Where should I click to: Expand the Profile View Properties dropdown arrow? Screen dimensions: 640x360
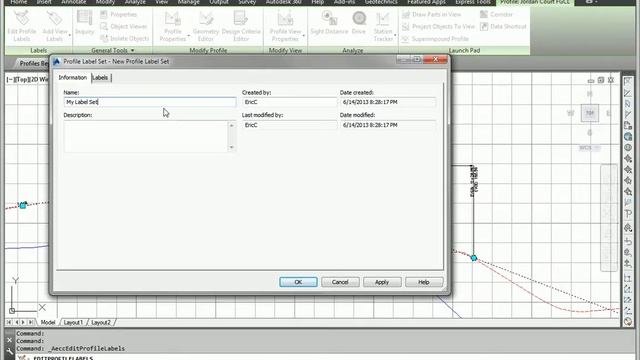tap(304, 36)
